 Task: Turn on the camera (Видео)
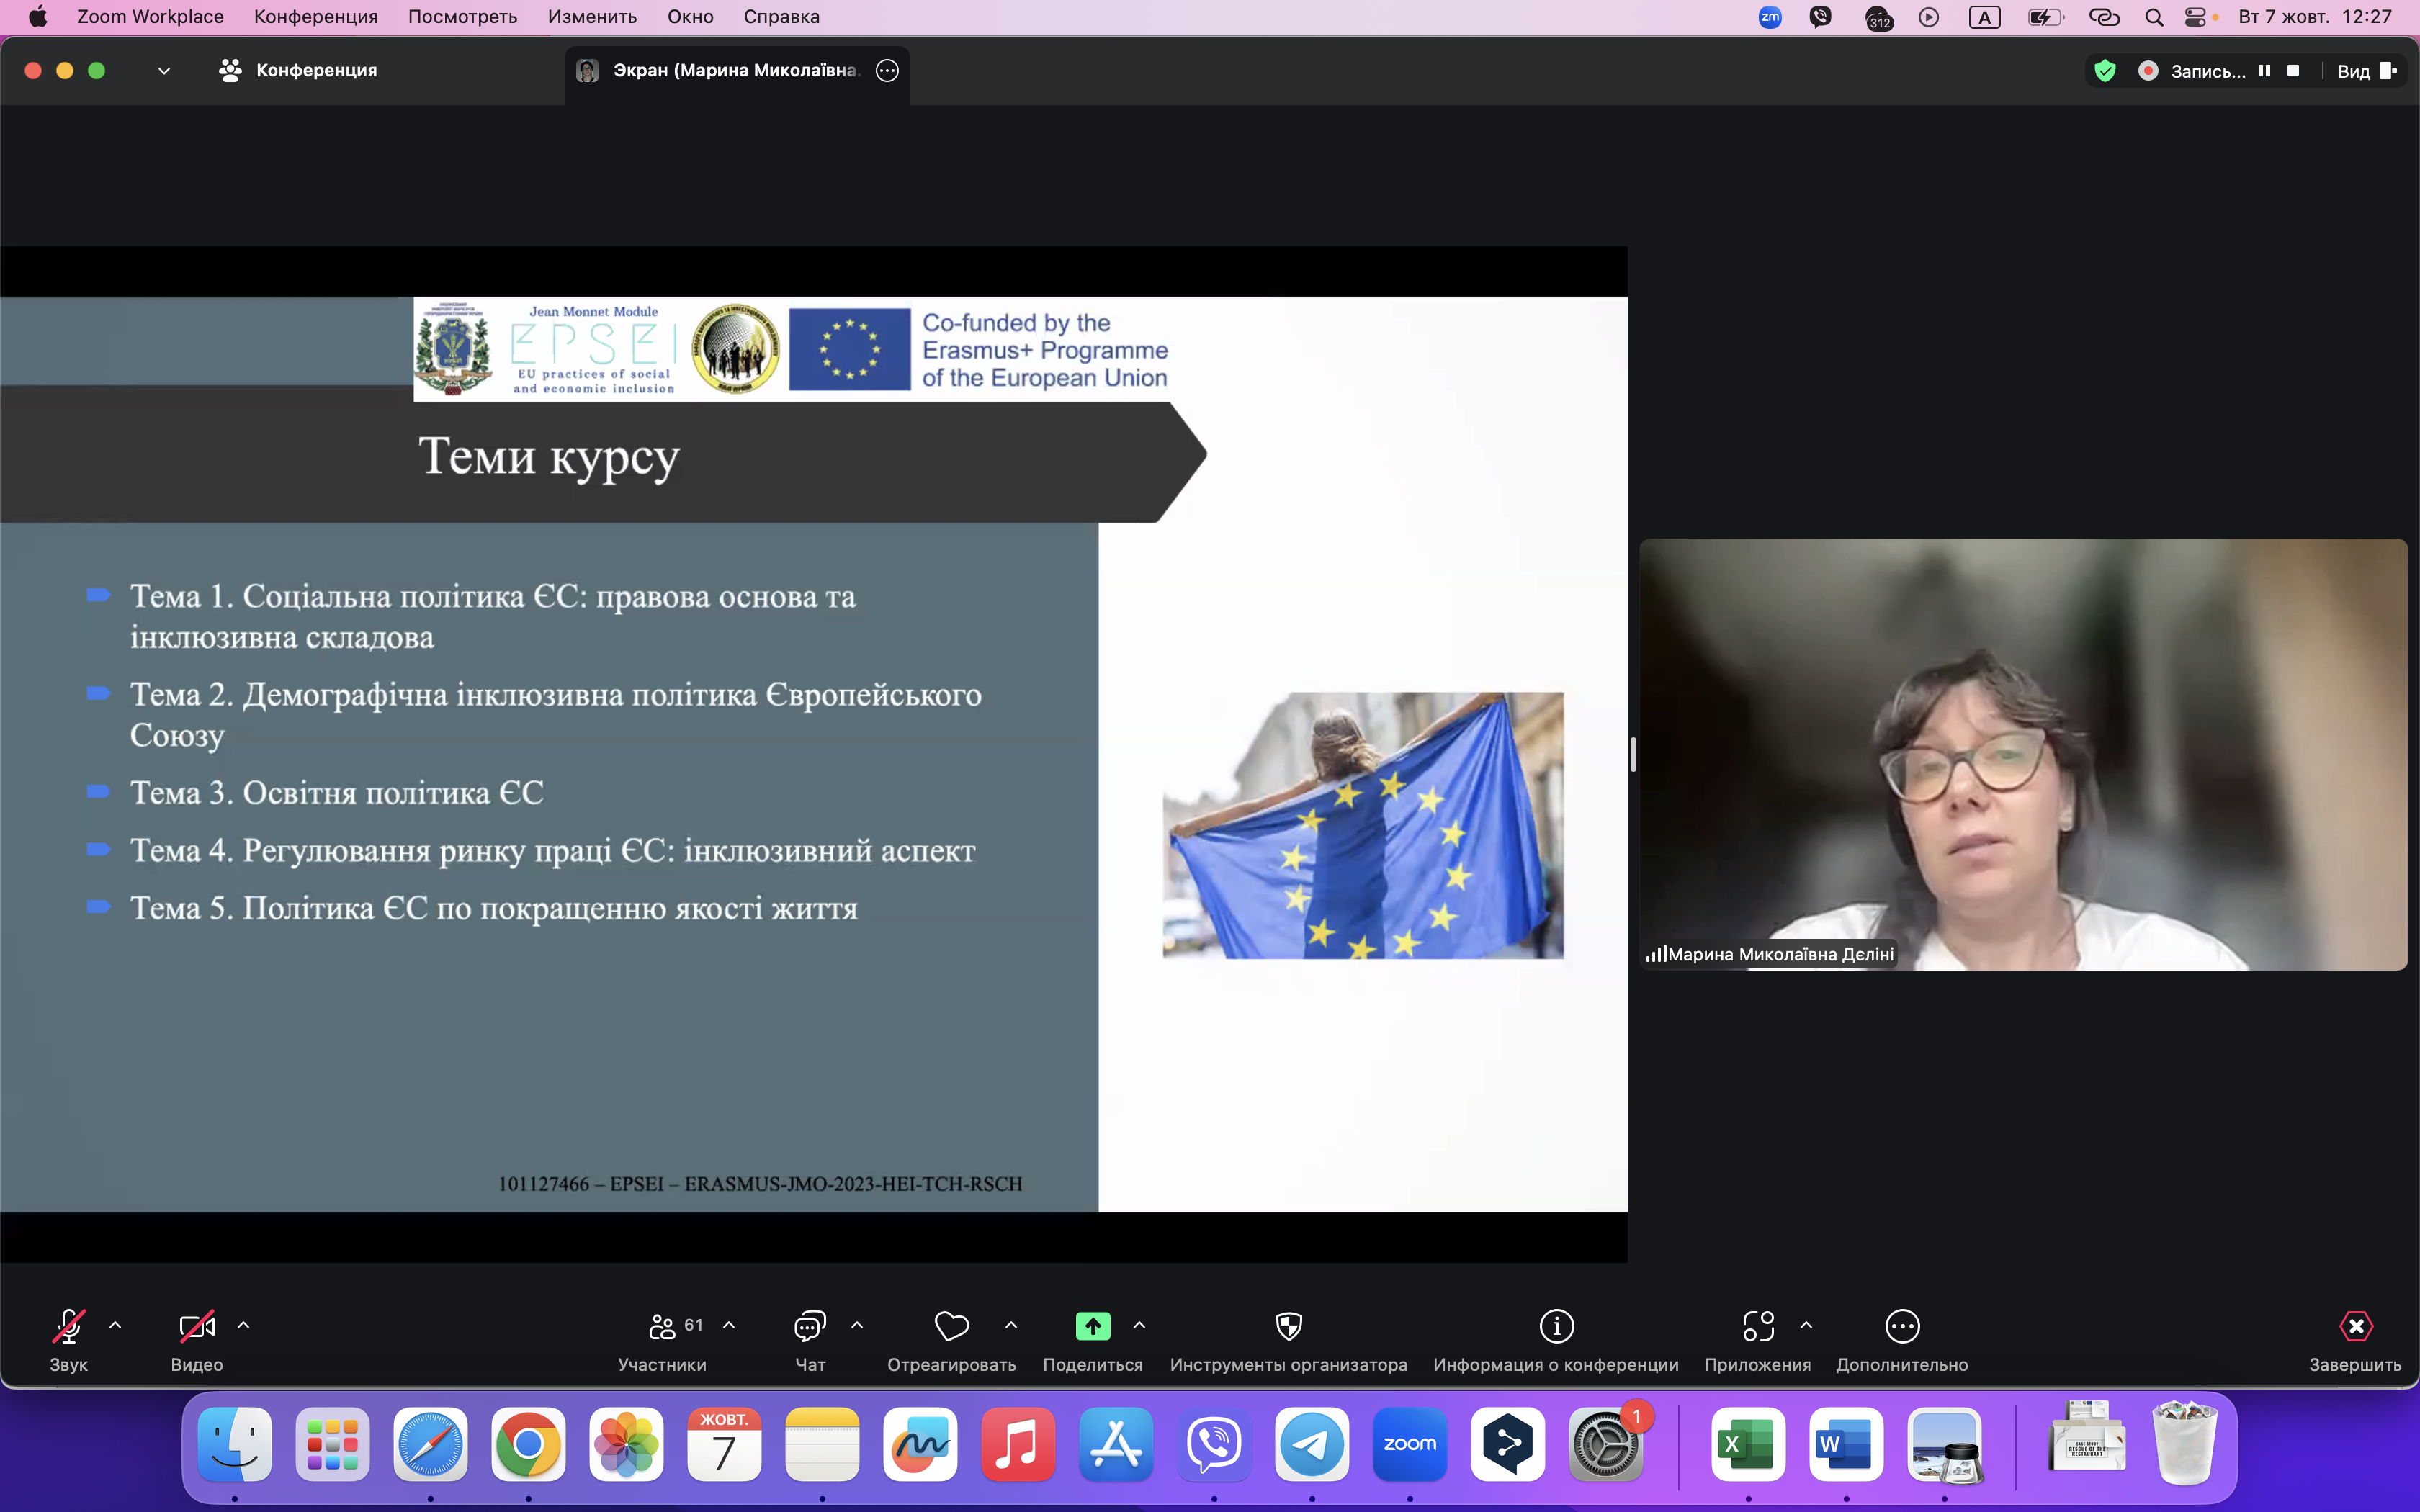click(x=196, y=1327)
